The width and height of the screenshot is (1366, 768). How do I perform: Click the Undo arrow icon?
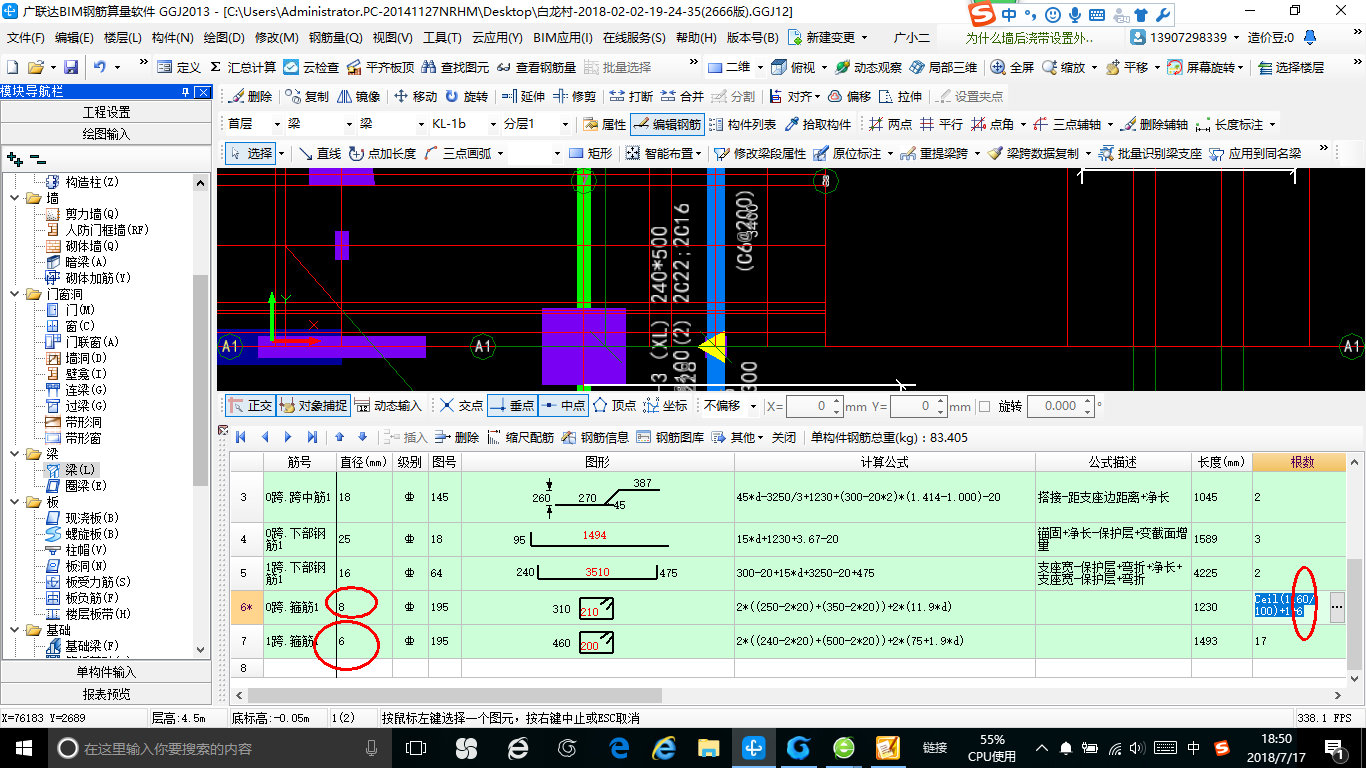pos(100,67)
